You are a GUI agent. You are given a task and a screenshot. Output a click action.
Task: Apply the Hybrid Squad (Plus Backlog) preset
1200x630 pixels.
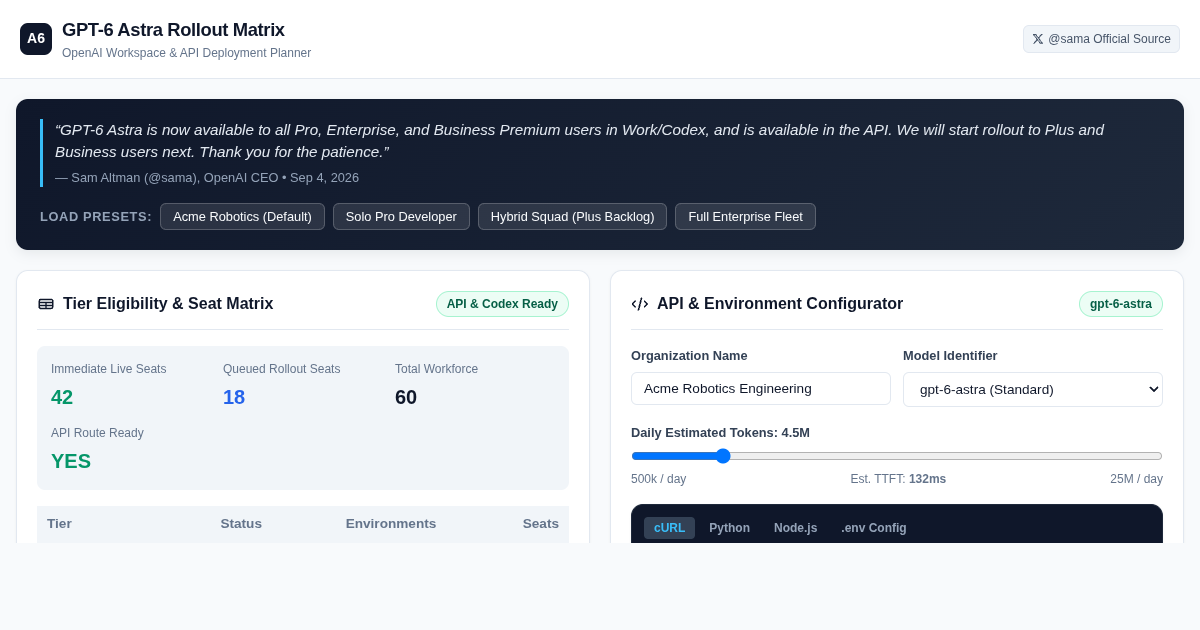[x=572, y=217]
